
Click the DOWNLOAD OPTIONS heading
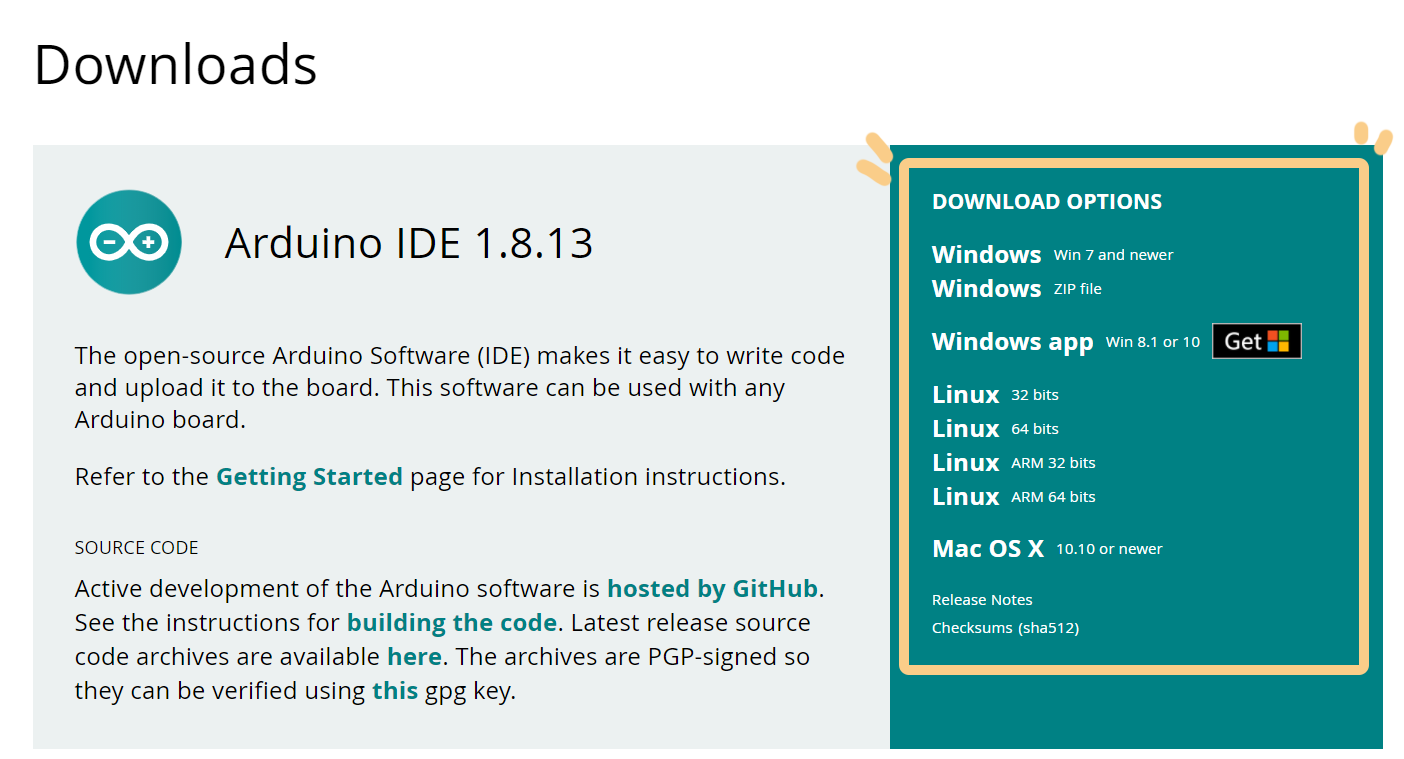pos(1047,201)
